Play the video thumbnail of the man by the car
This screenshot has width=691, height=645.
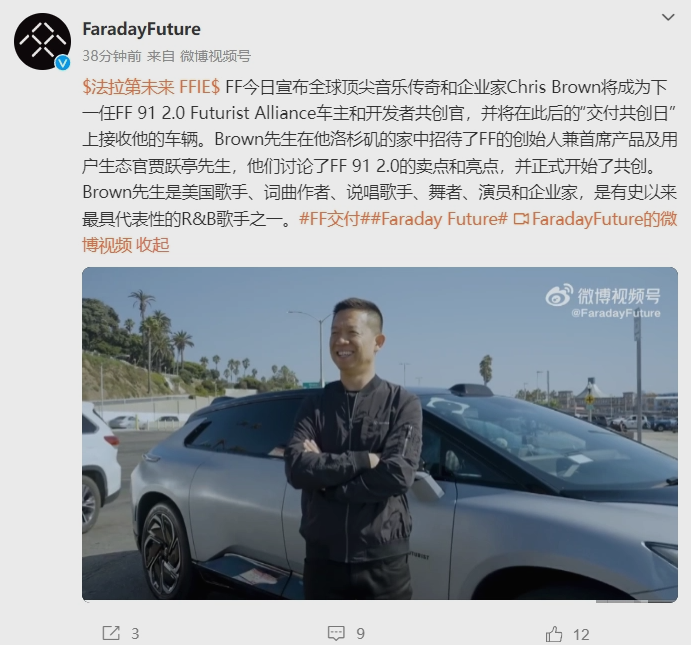tap(380, 434)
